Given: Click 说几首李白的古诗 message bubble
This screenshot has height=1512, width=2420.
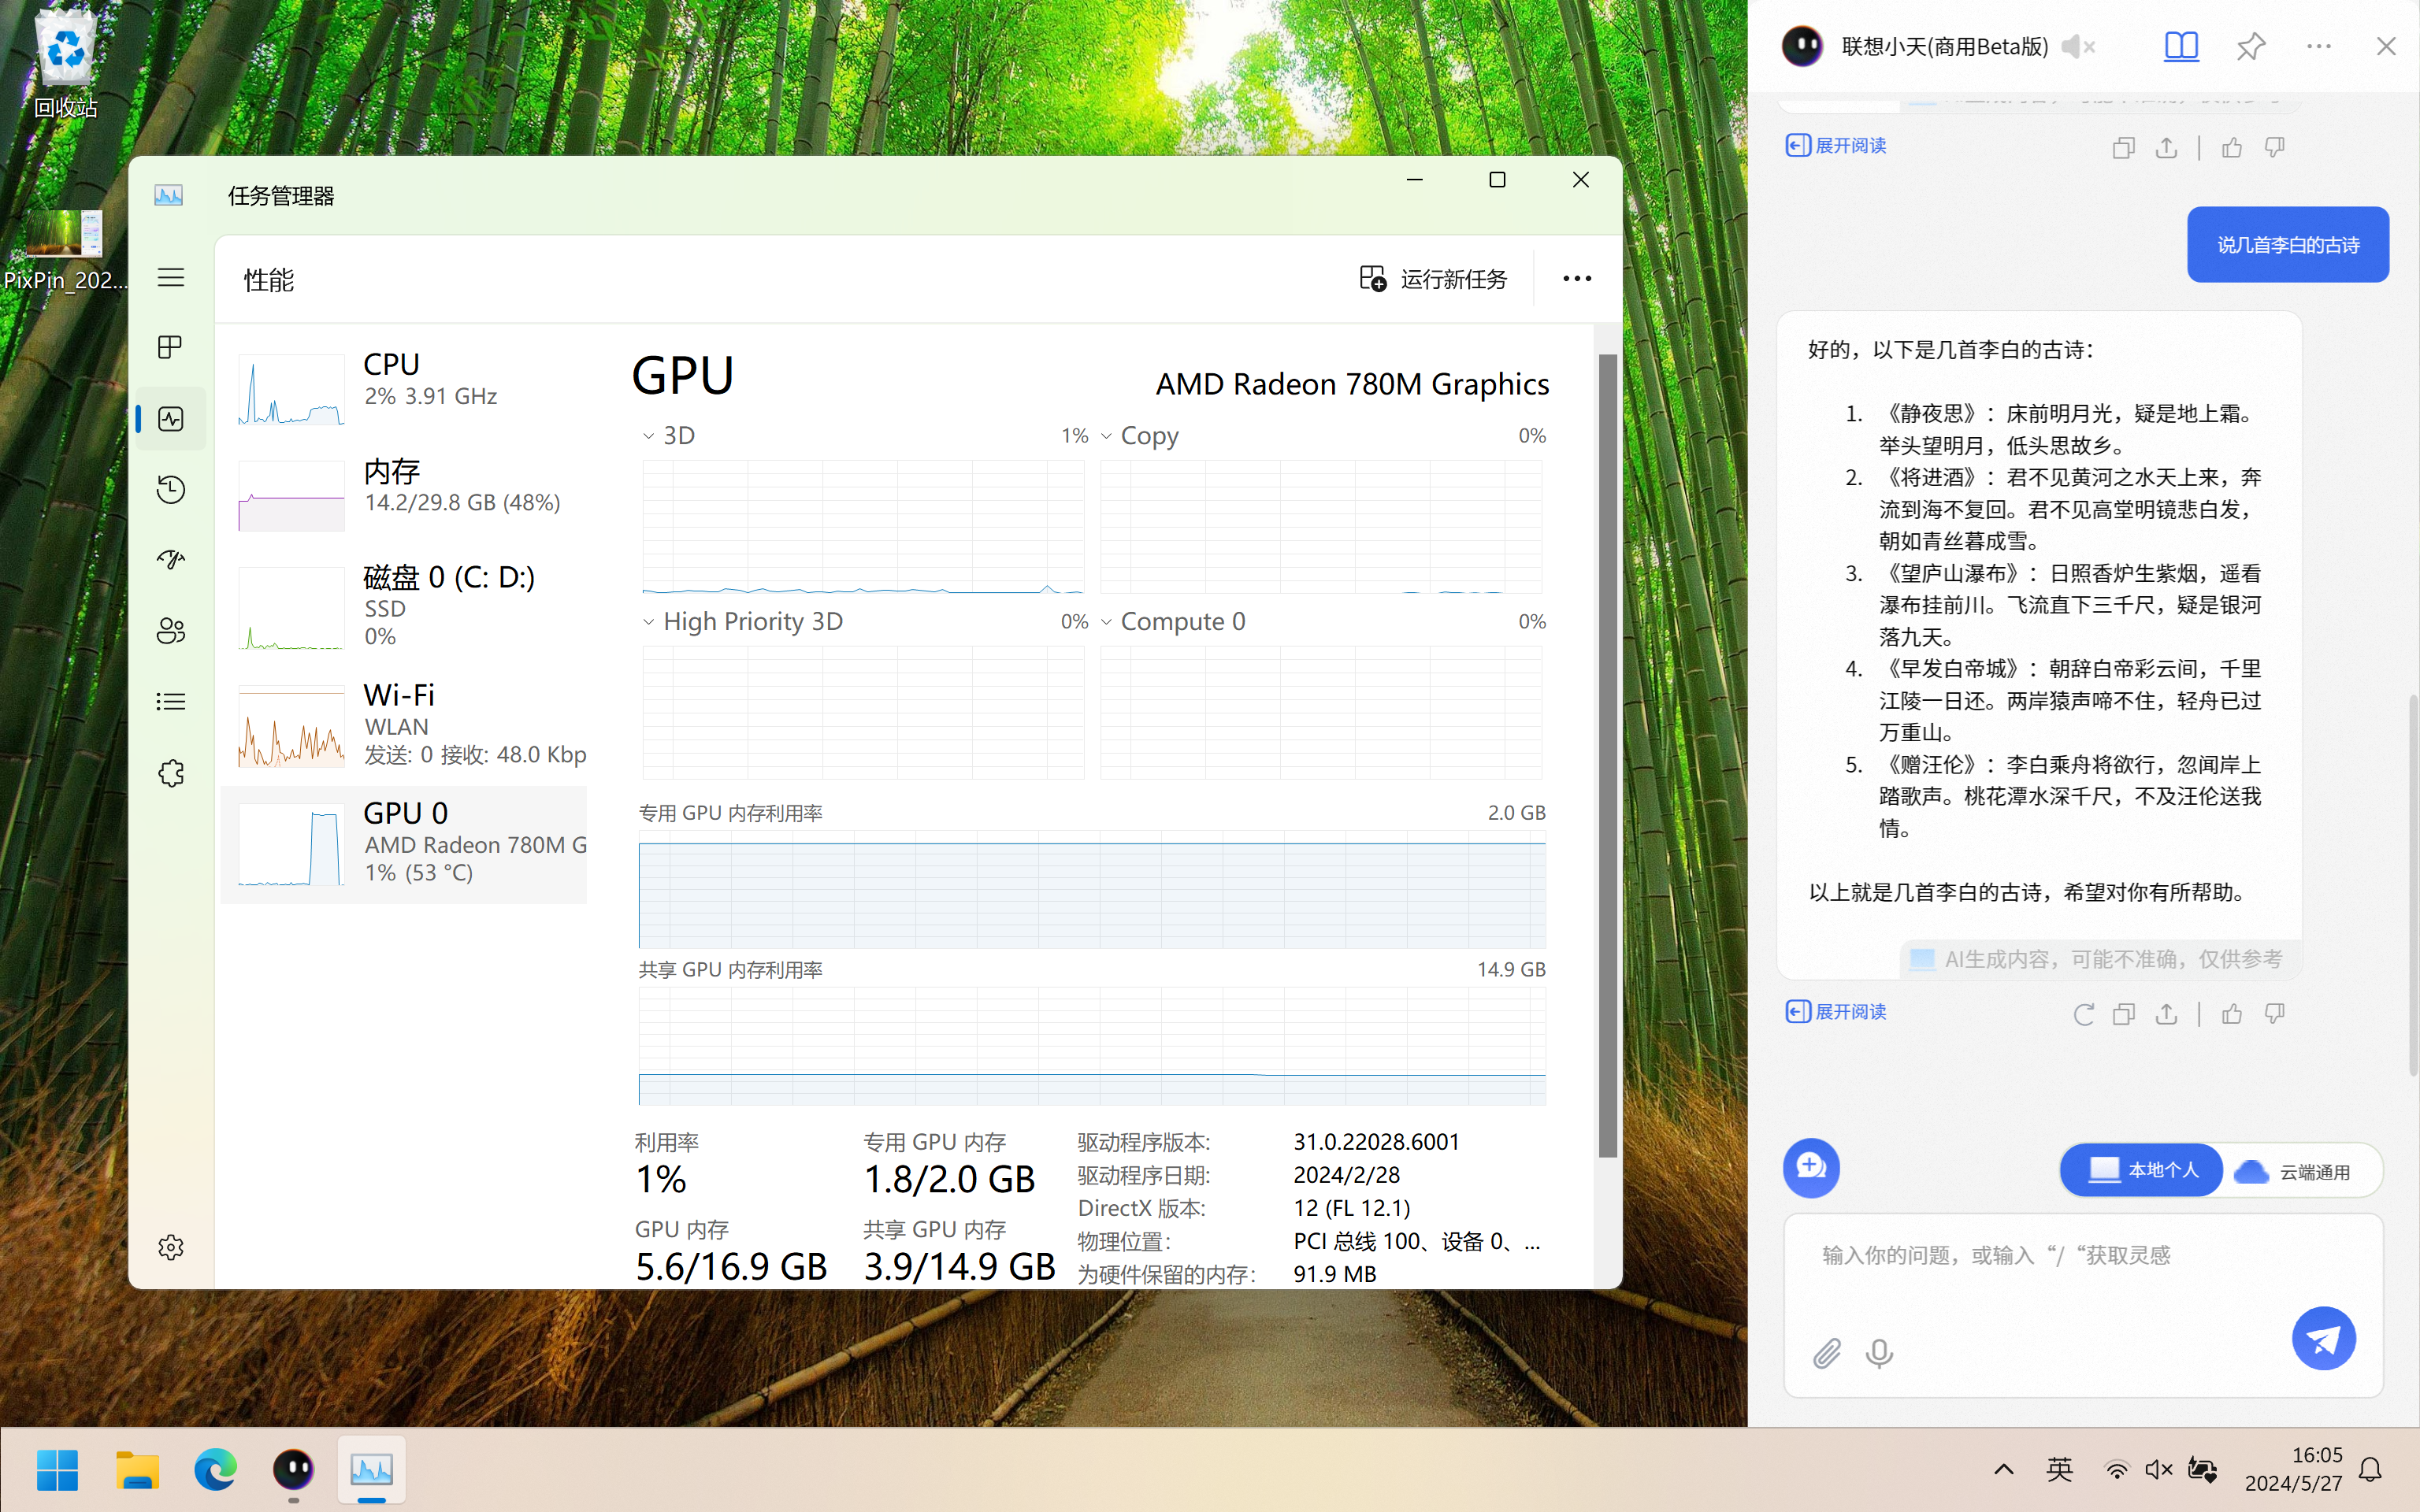Looking at the screenshot, I should click(2288, 245).
